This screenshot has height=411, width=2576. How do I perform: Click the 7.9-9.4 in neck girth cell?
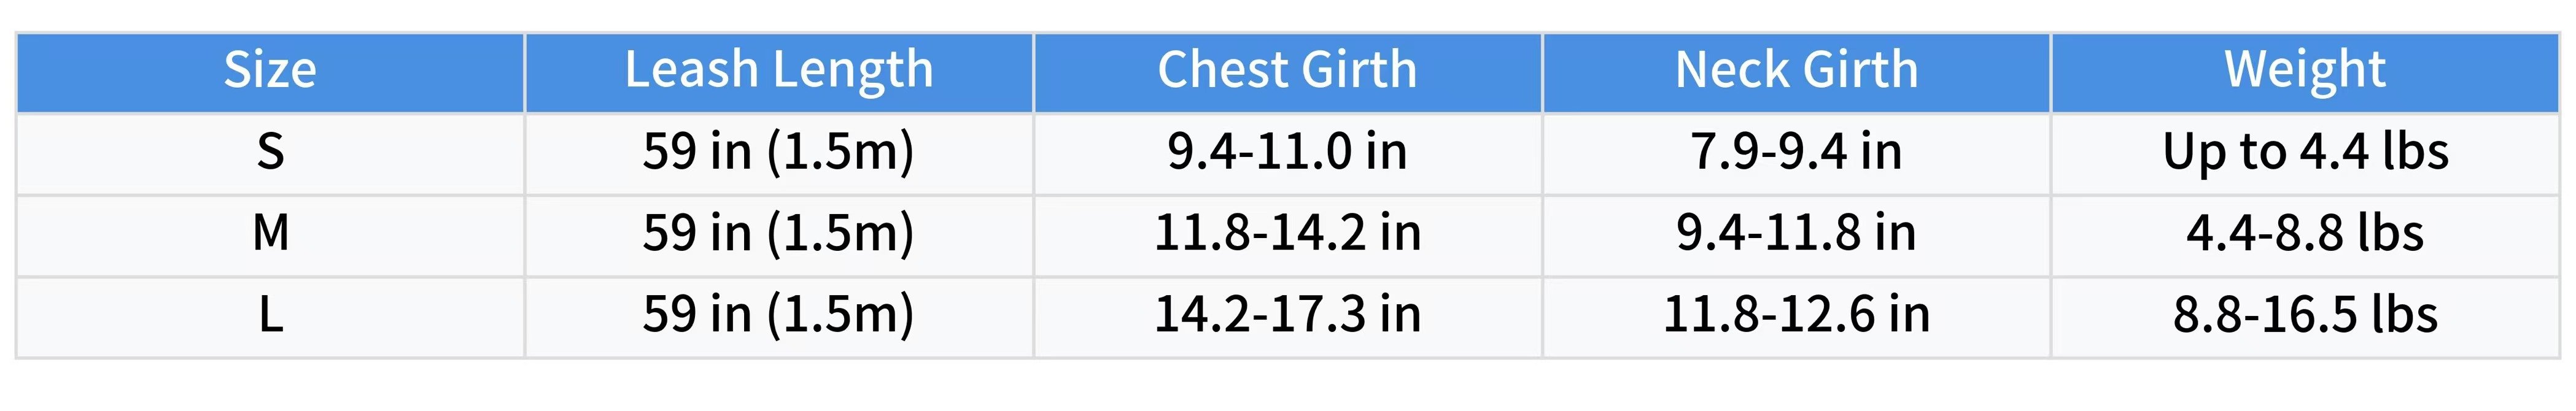tap(1797, 154)
